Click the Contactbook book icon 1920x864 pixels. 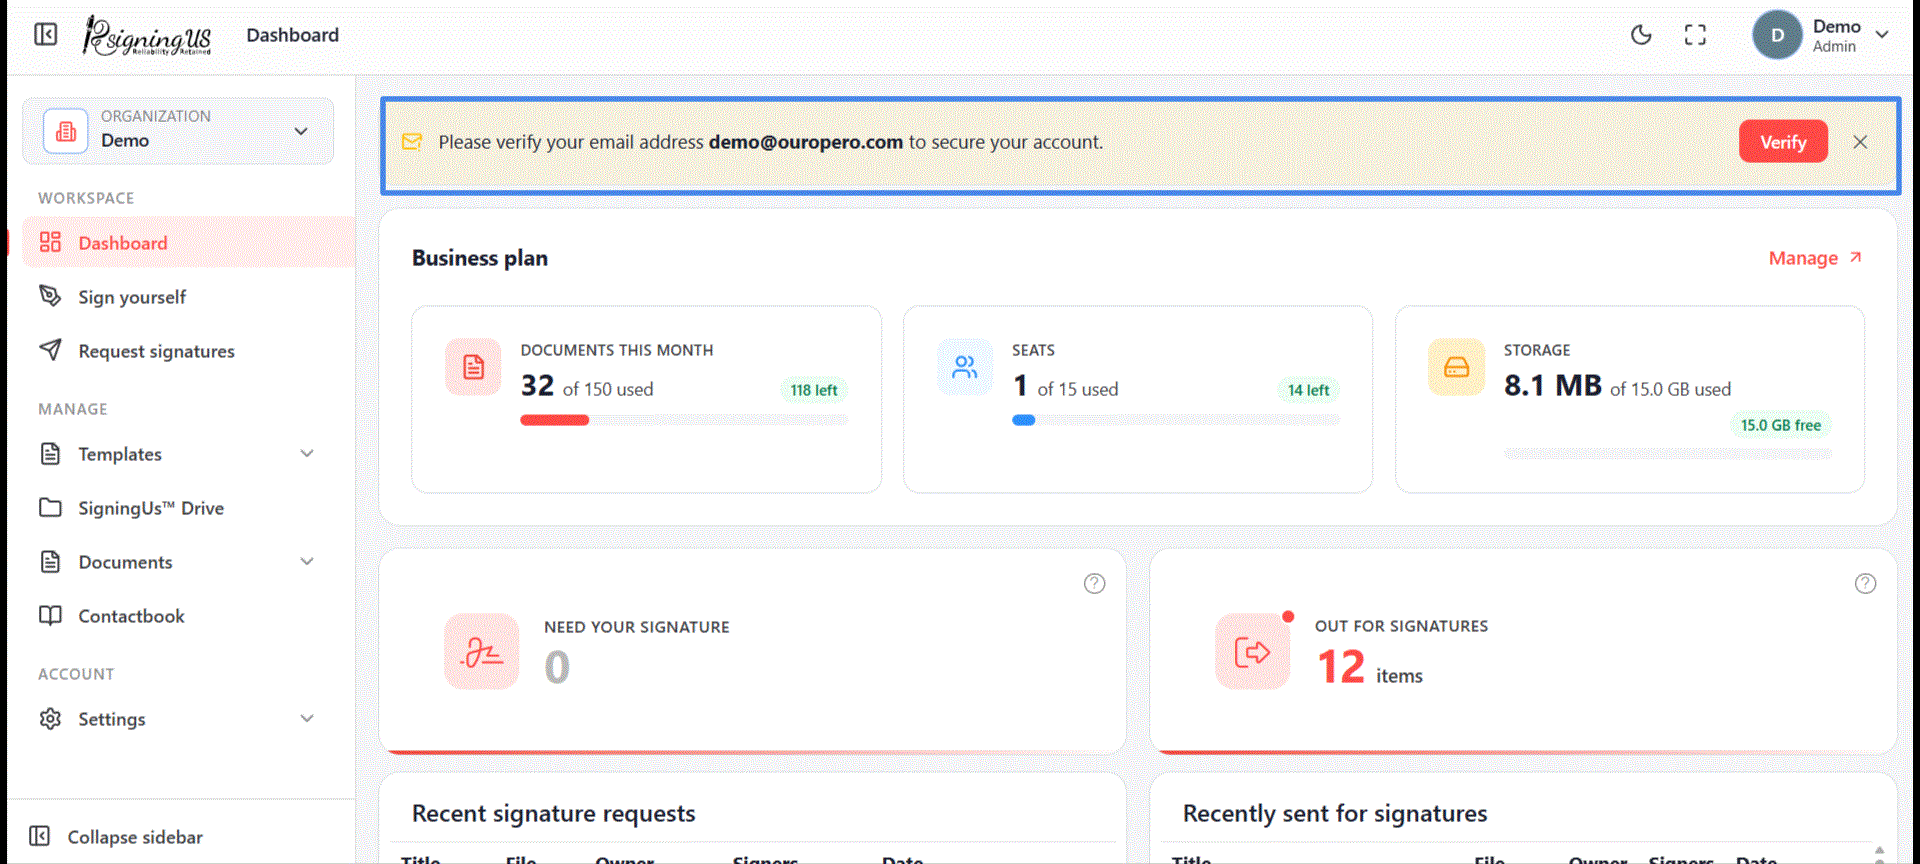50,615
